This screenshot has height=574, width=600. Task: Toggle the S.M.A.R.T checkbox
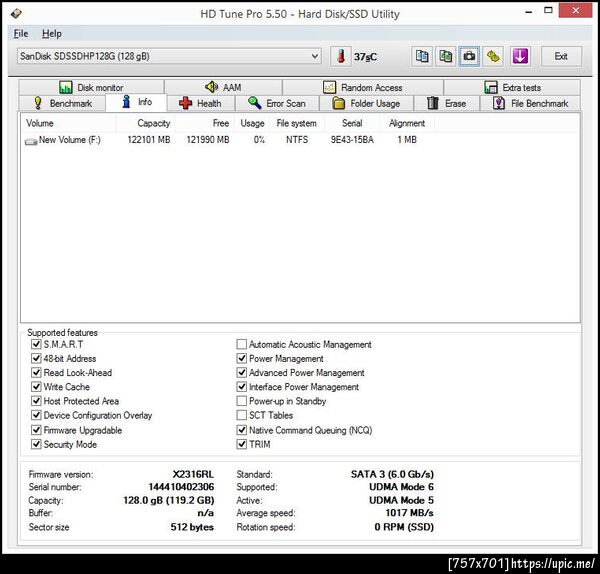tap(36, 344)
